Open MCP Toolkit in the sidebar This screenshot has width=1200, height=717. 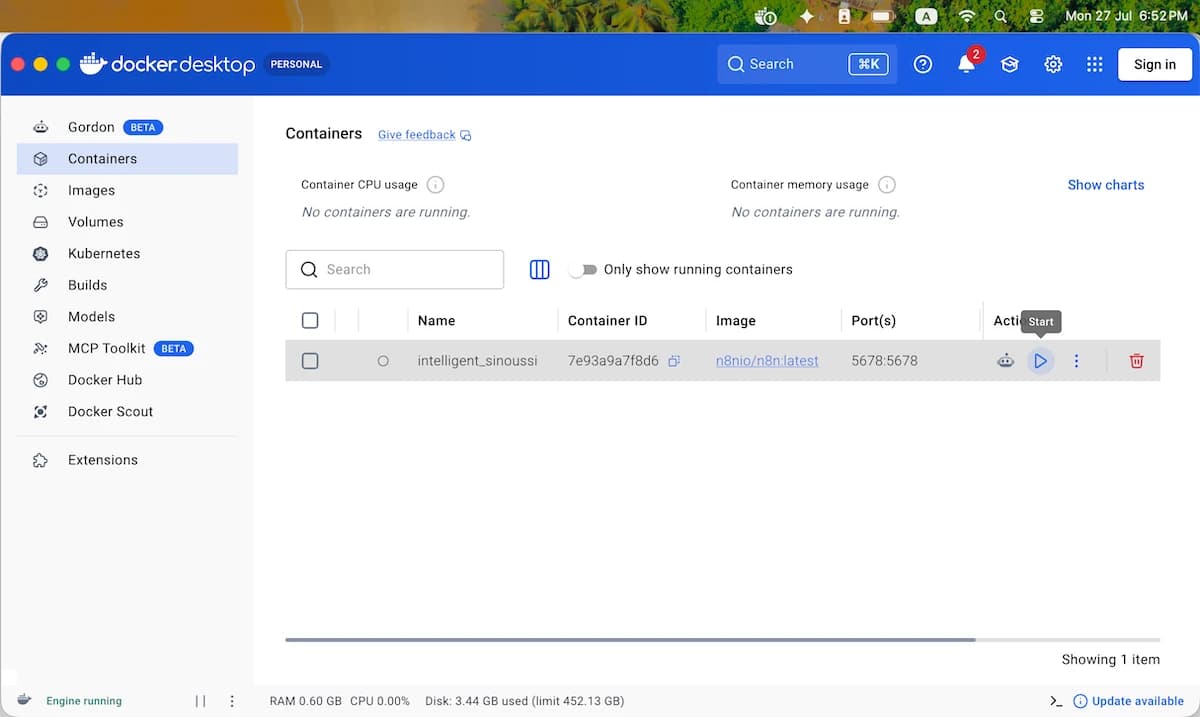pyautogui.click(x=127, y=348)
